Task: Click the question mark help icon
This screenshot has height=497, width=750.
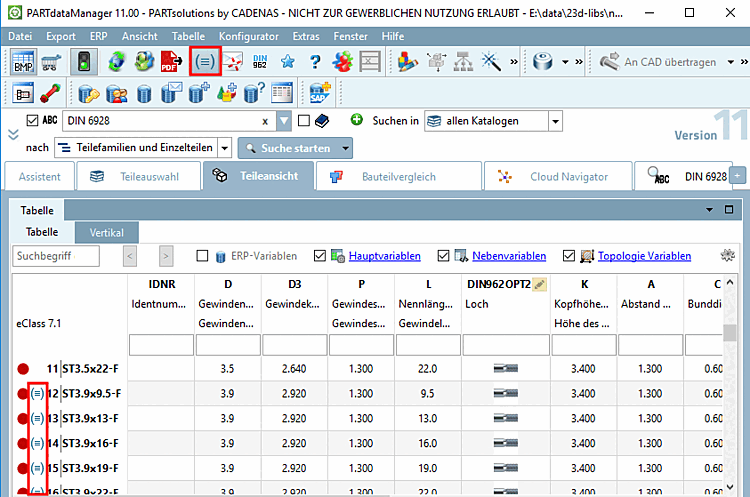Action: coord(315,62)
